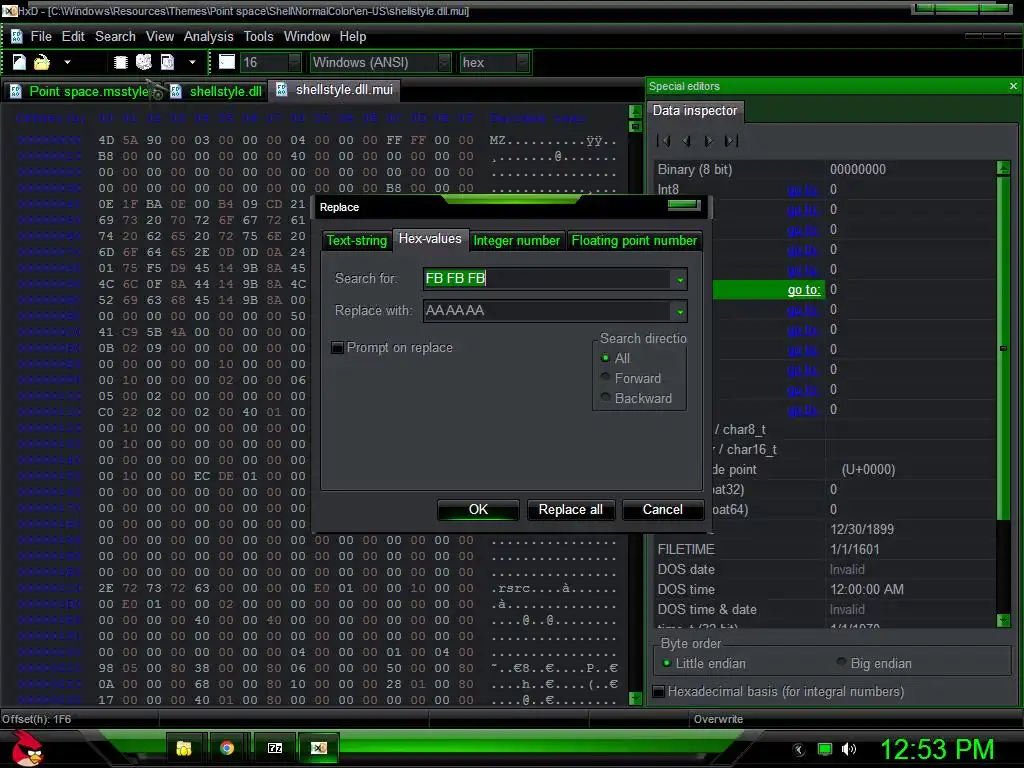1024x768 pixels.
Task: Click the bytes per row spinner arrows
Action: 295,62
